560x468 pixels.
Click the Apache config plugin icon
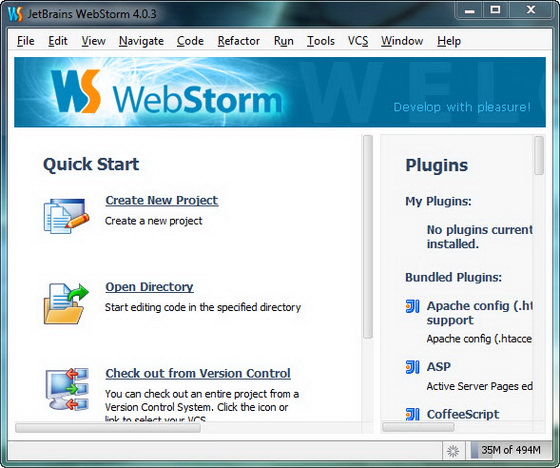(x=412, y=306)
